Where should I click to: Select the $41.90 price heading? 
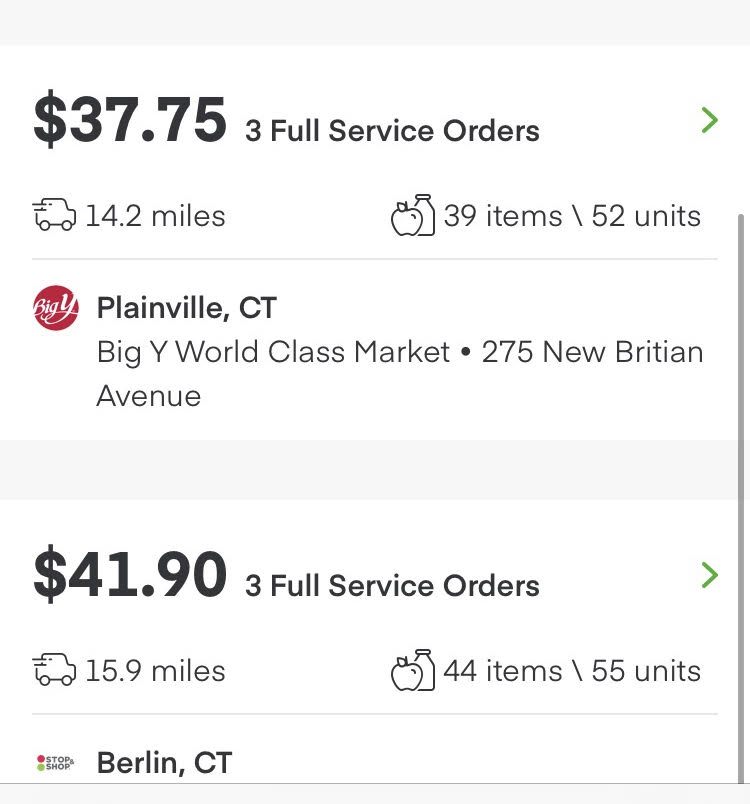[x=130, y=574]
